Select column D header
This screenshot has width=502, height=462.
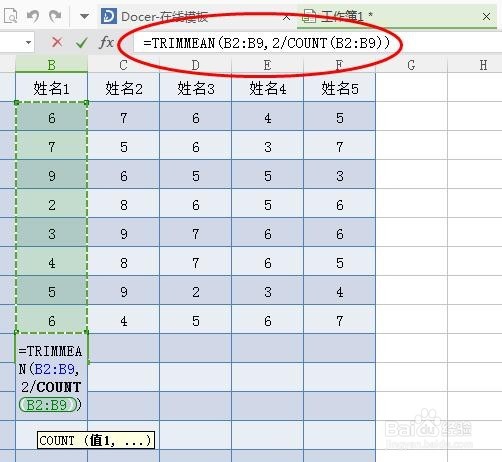coord(196,65)
